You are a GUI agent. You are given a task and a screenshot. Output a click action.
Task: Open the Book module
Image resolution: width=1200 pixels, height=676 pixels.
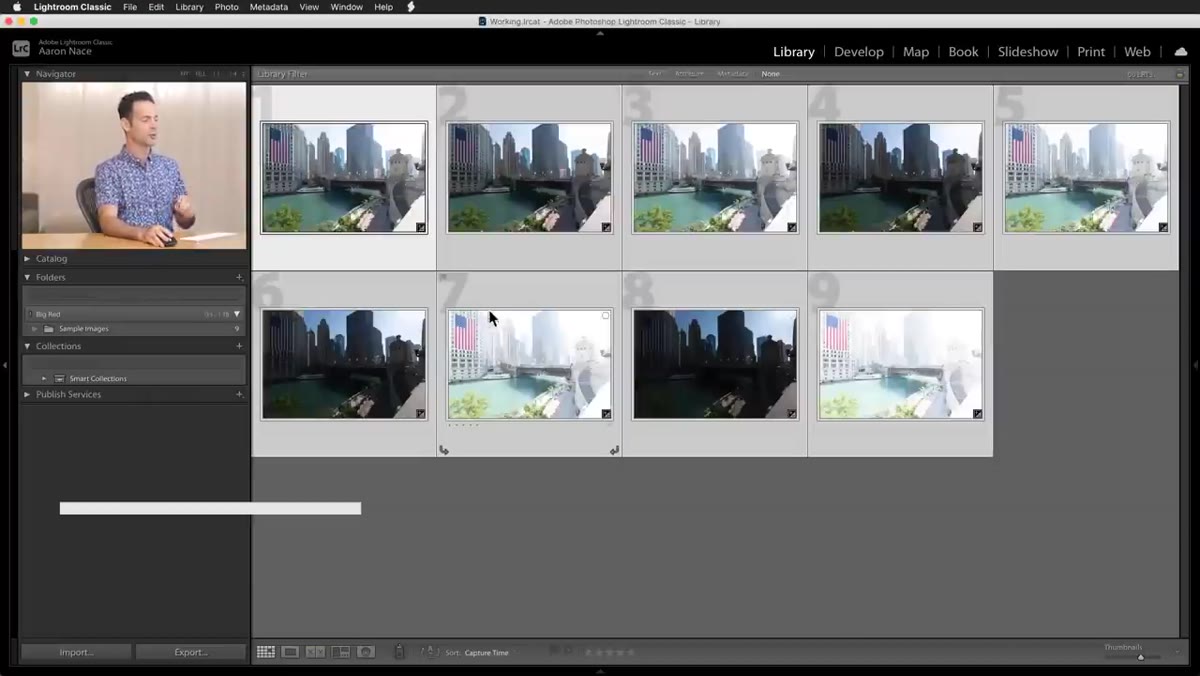(x=963, y=52)
